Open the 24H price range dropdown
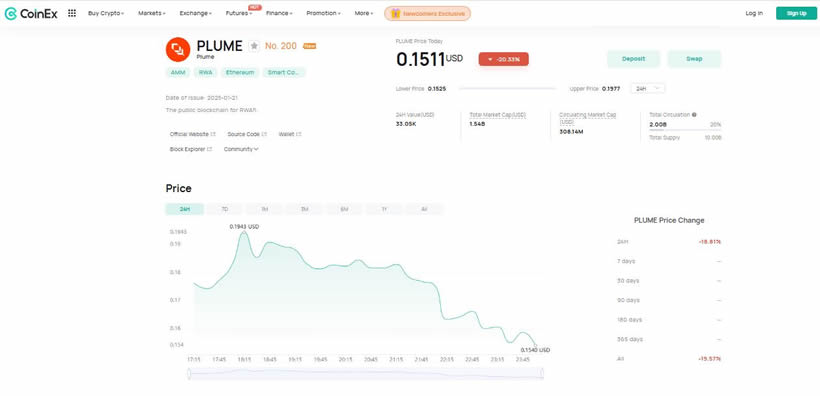The height and width of the screenshot is (396, 820). (647, 88)
